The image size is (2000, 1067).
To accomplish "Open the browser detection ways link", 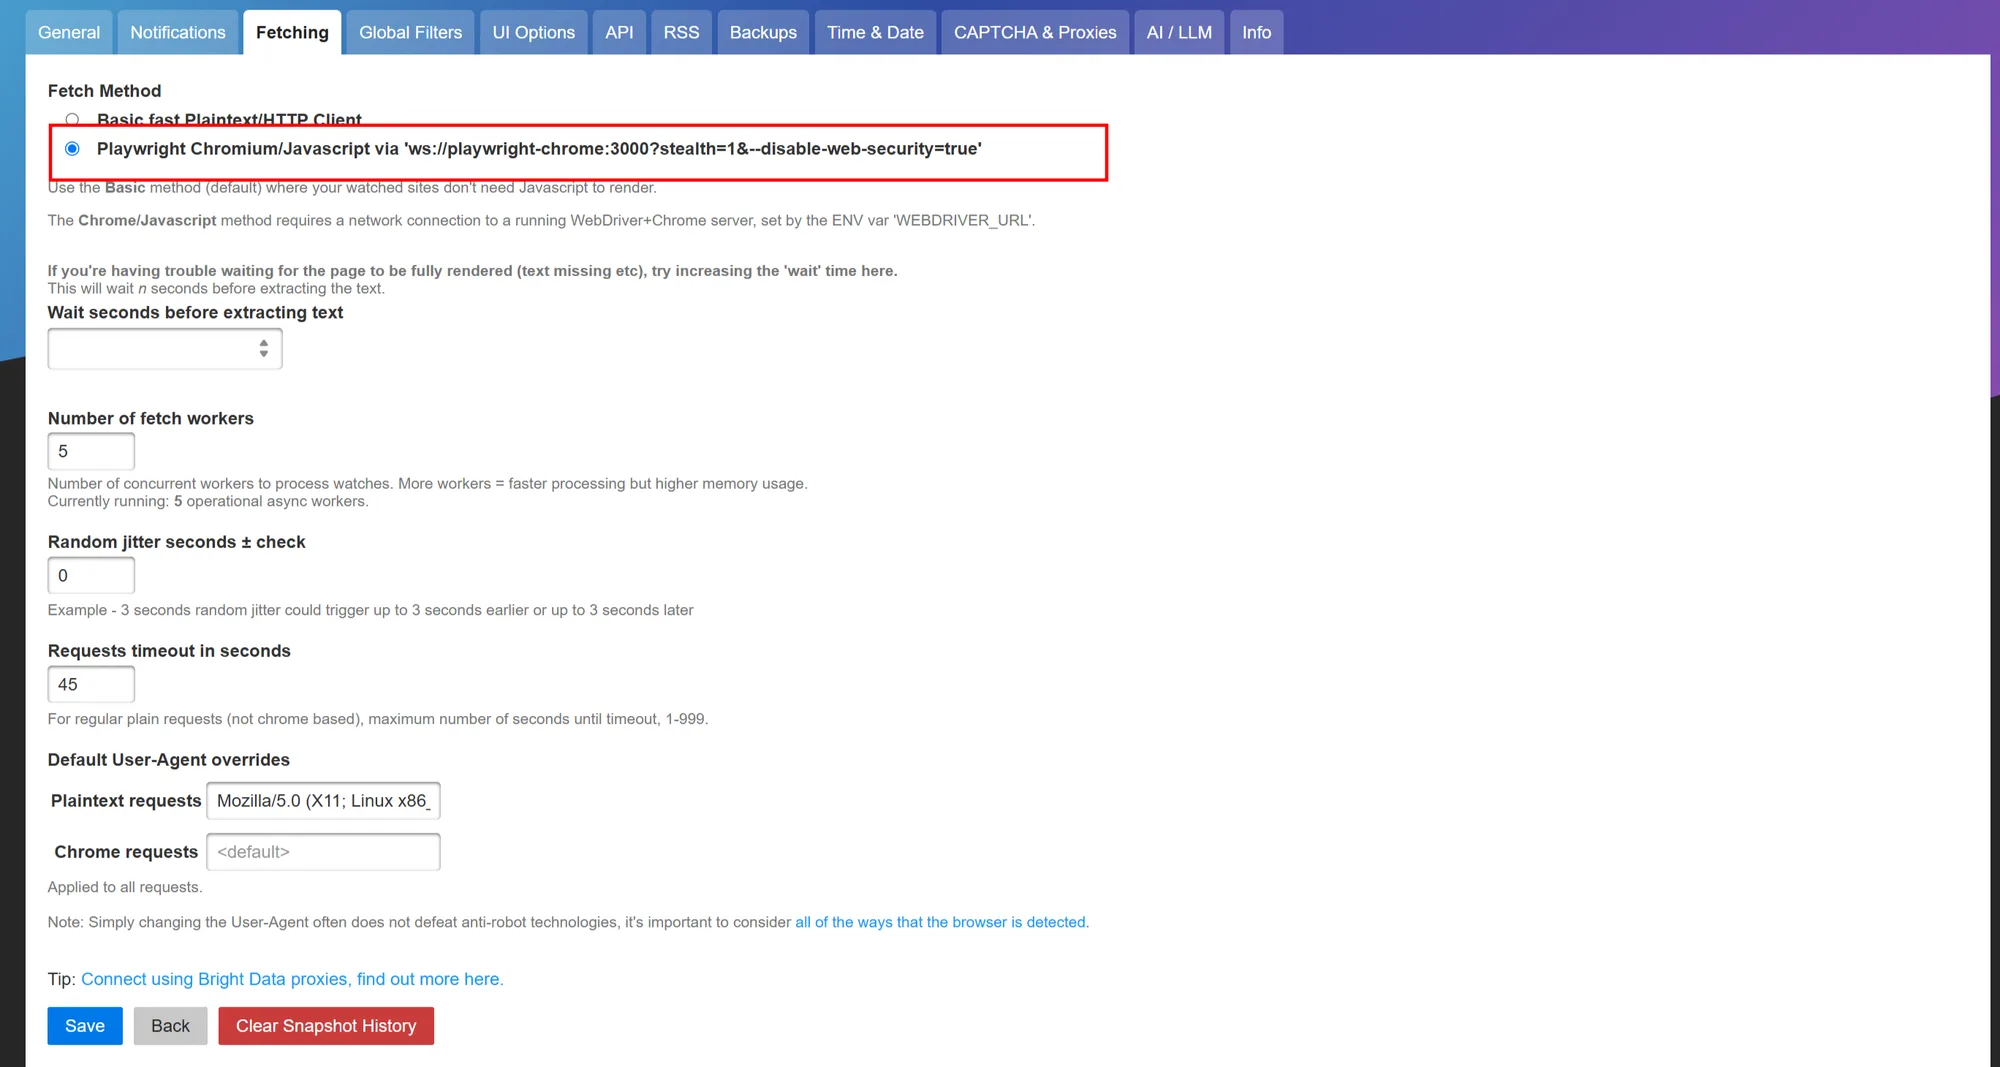I will [940, 922].
